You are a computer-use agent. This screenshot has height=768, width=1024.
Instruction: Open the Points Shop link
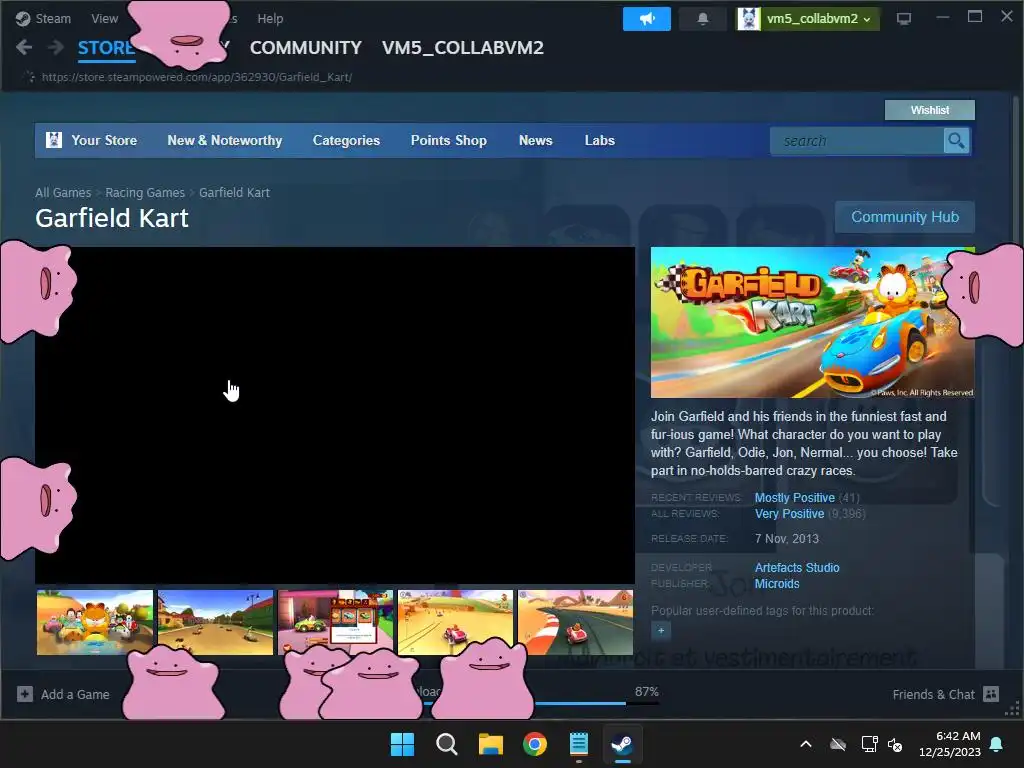click(x=449, y=140)
